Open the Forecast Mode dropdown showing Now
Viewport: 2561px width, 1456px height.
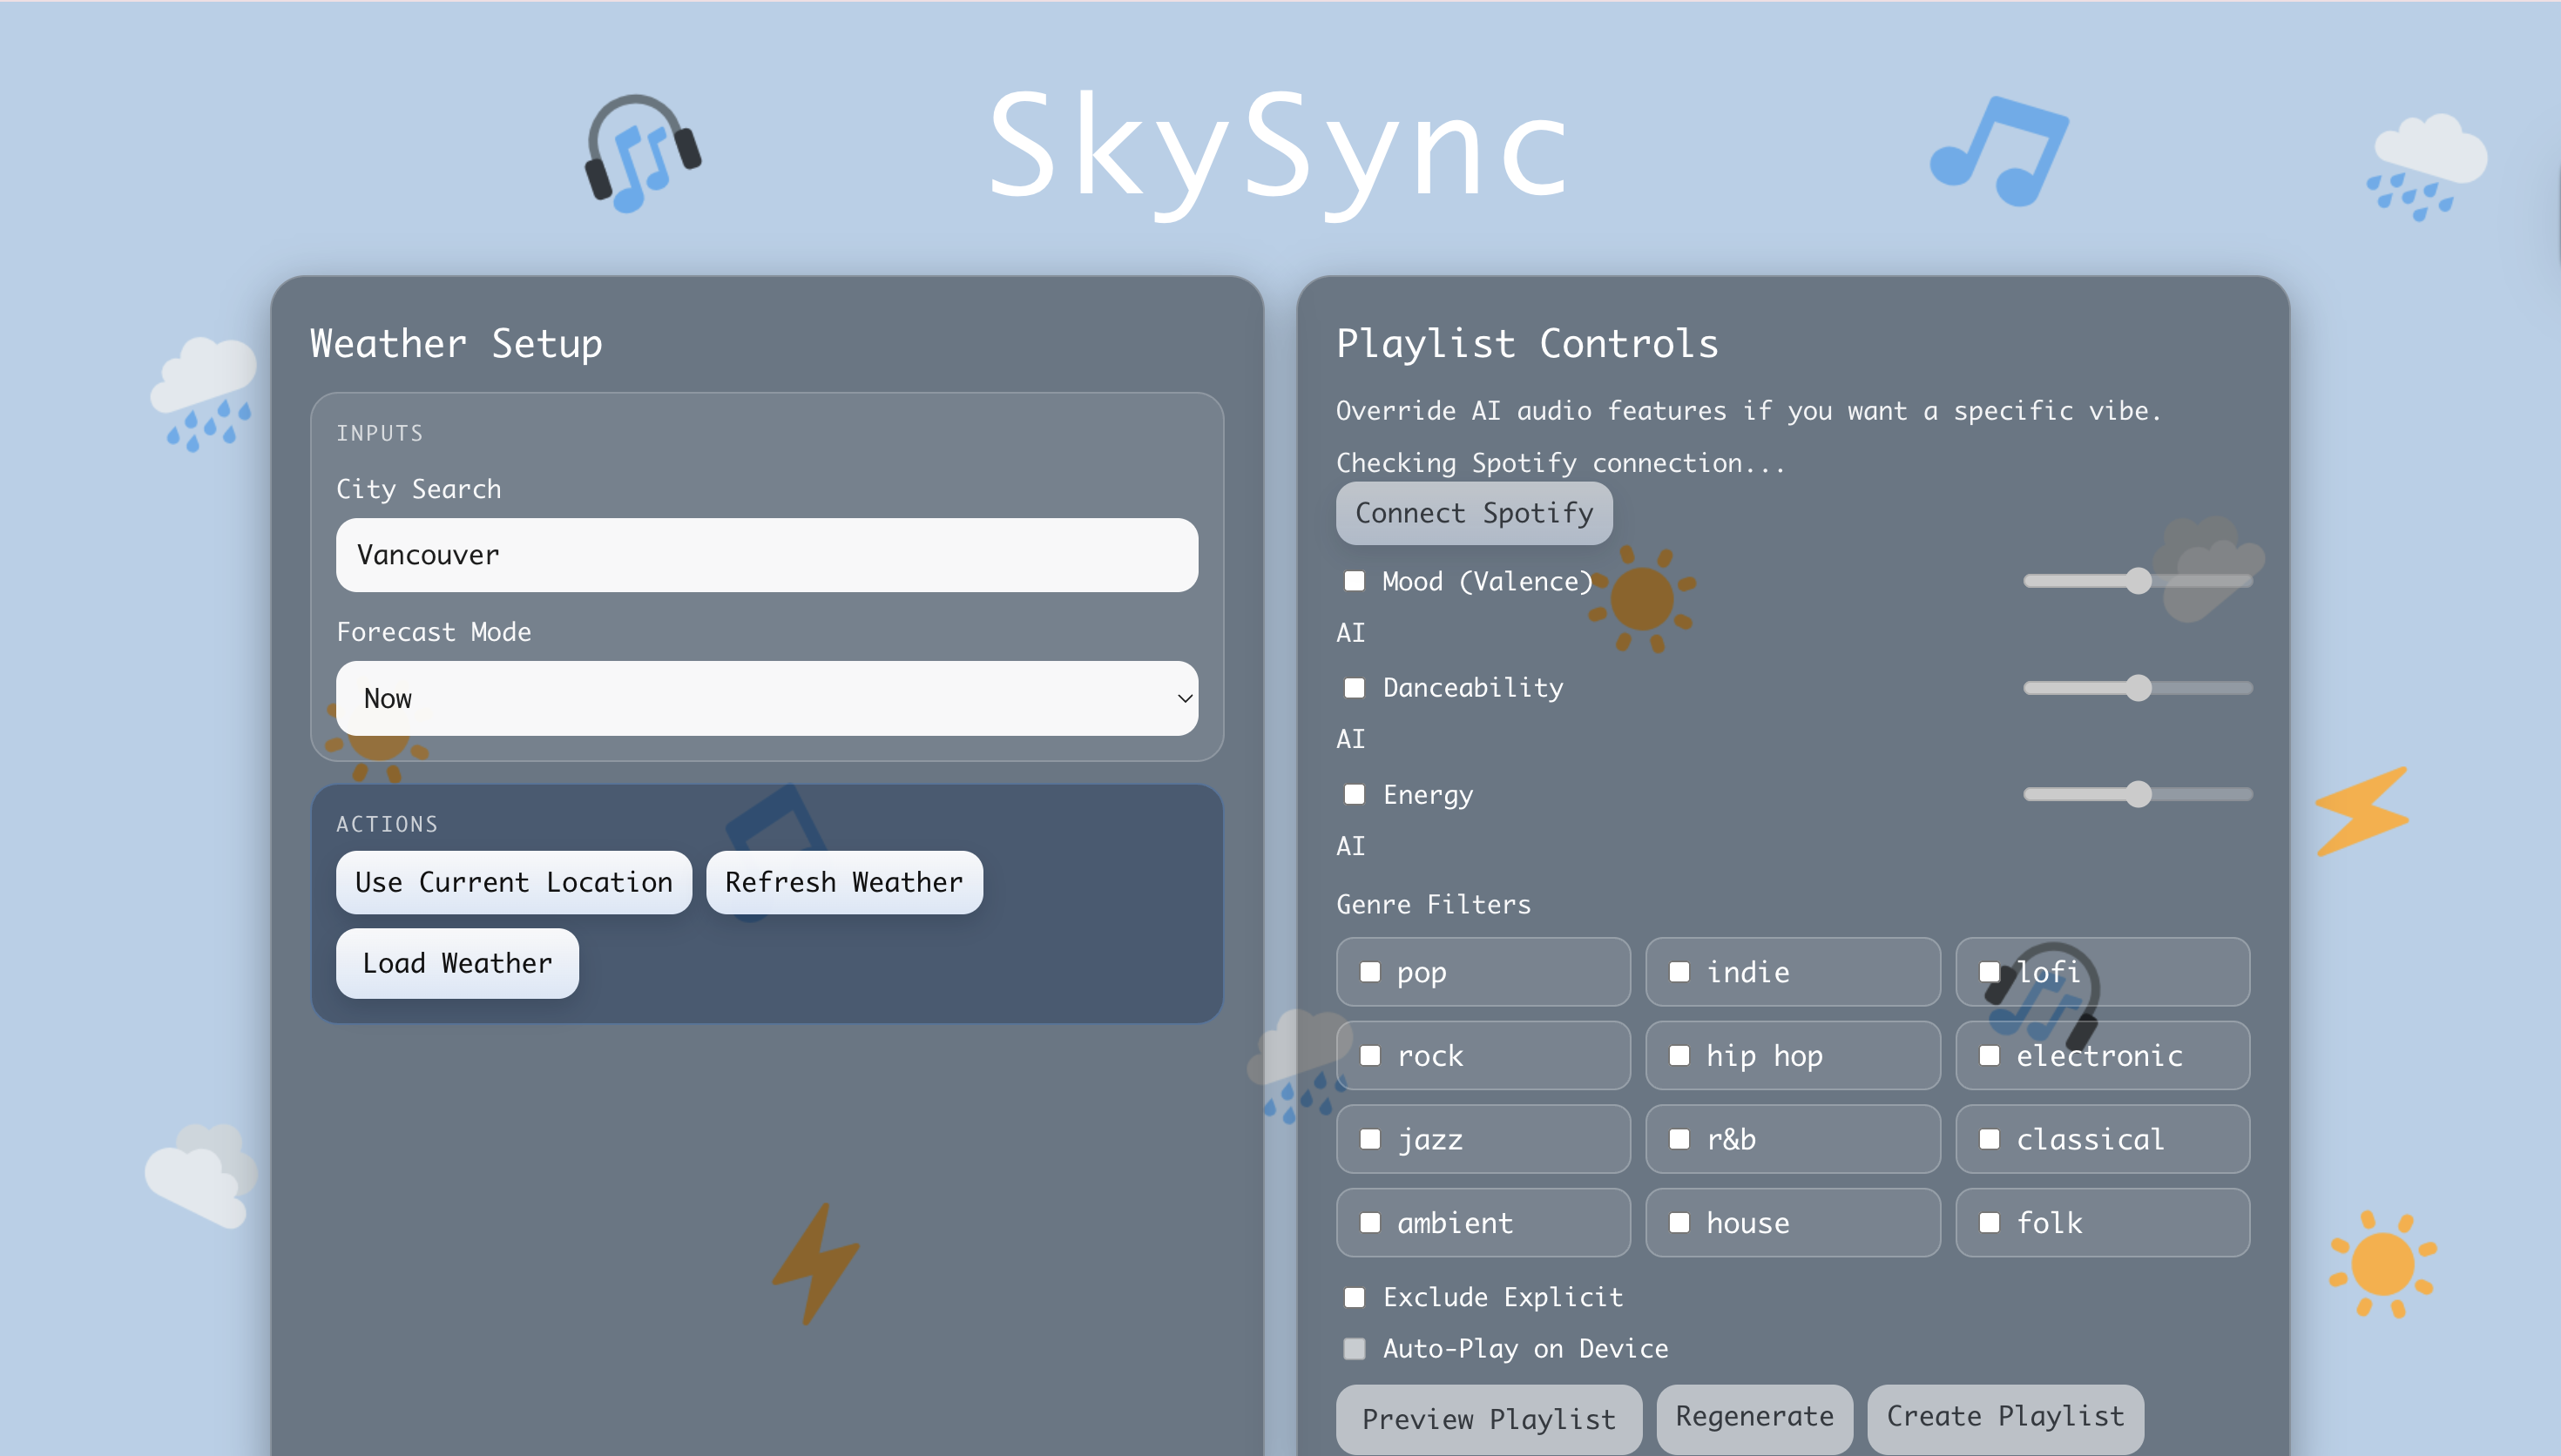(x=767, y=698)
